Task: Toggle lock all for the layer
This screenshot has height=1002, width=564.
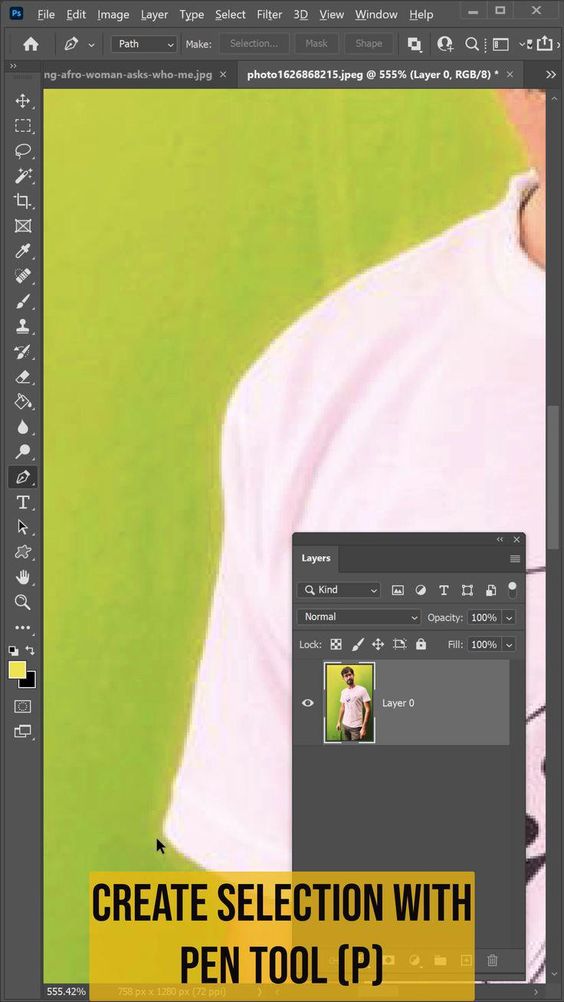Action: 420,644
